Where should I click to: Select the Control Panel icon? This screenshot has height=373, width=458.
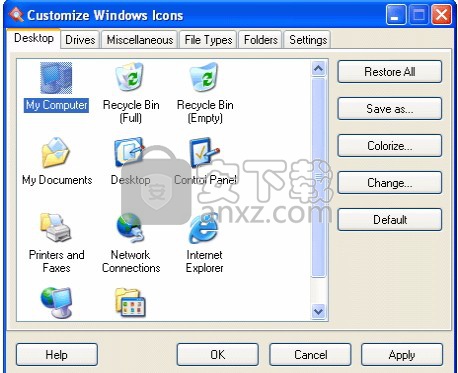204,153
